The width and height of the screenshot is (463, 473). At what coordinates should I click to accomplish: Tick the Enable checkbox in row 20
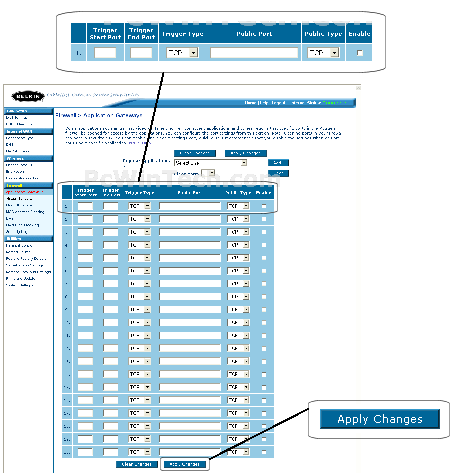(264, 452)
